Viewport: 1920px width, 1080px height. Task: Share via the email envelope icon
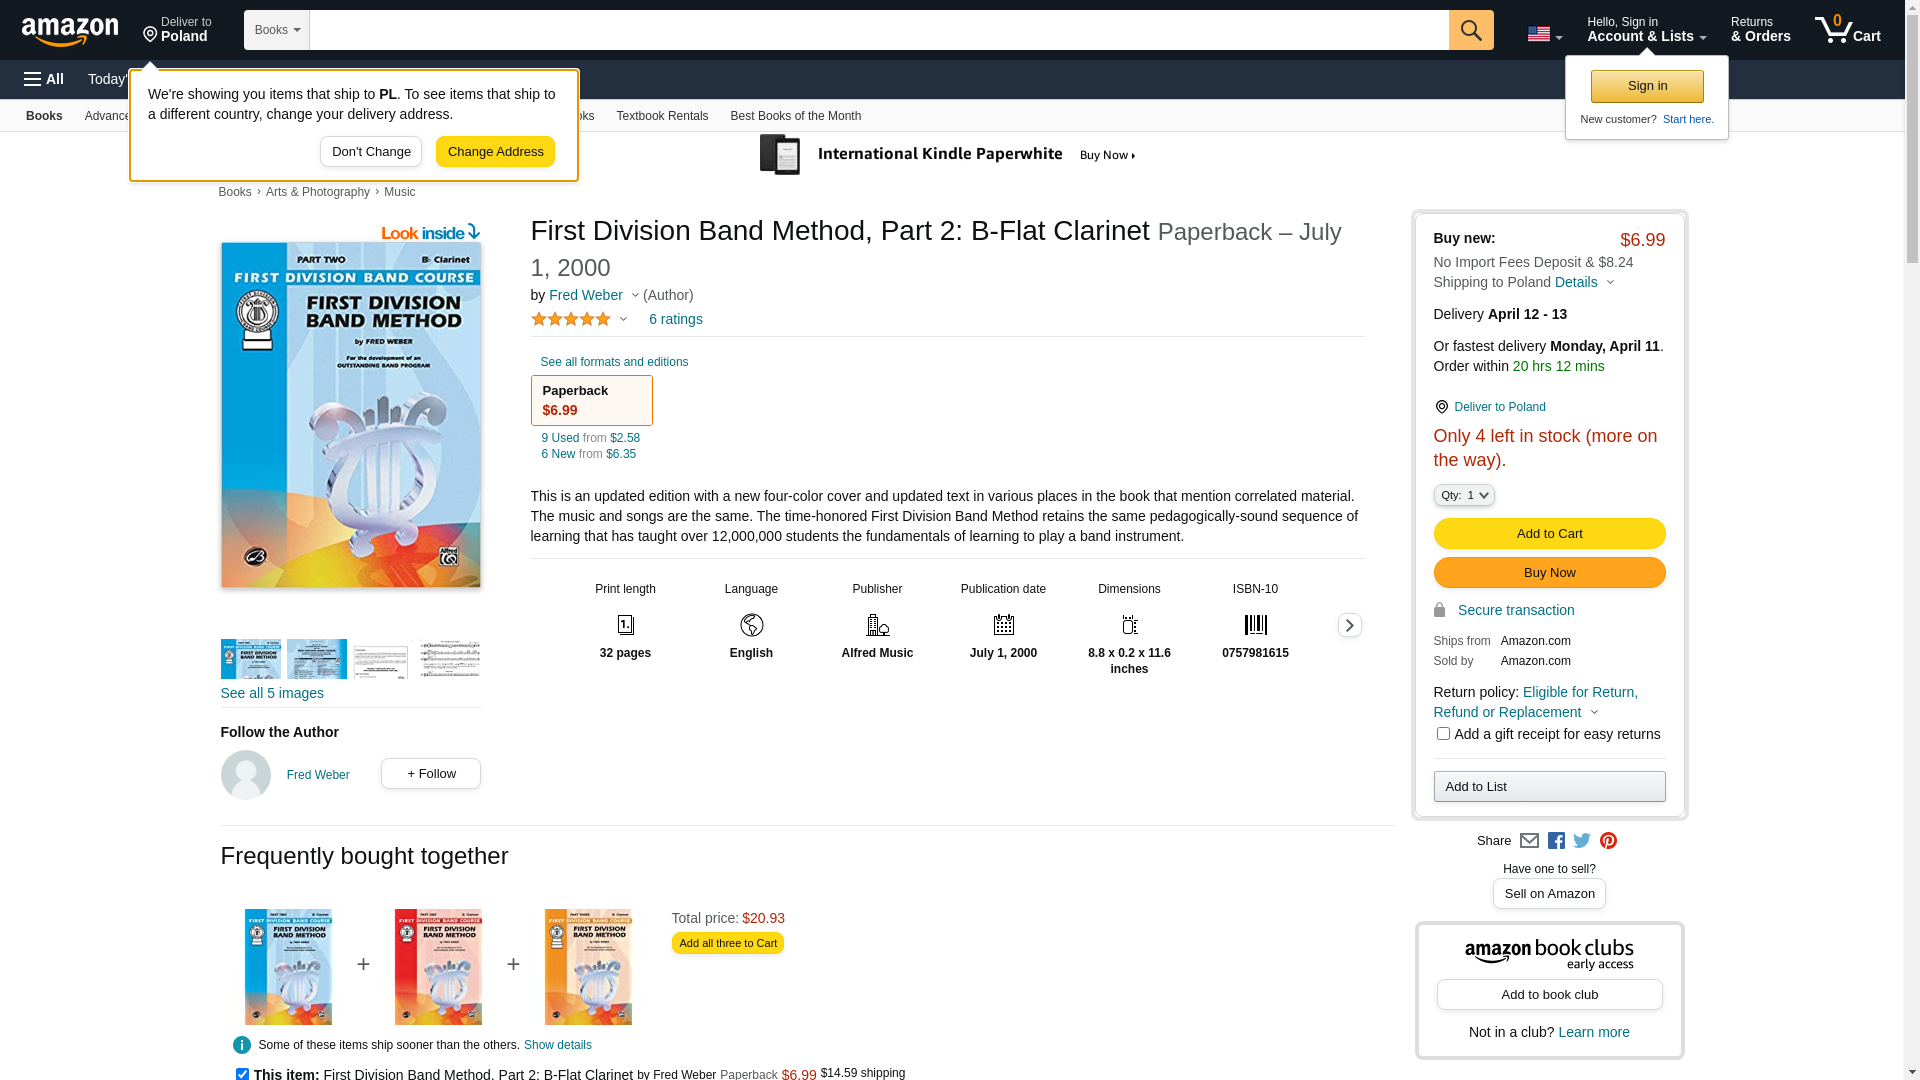coord(1529,841)
